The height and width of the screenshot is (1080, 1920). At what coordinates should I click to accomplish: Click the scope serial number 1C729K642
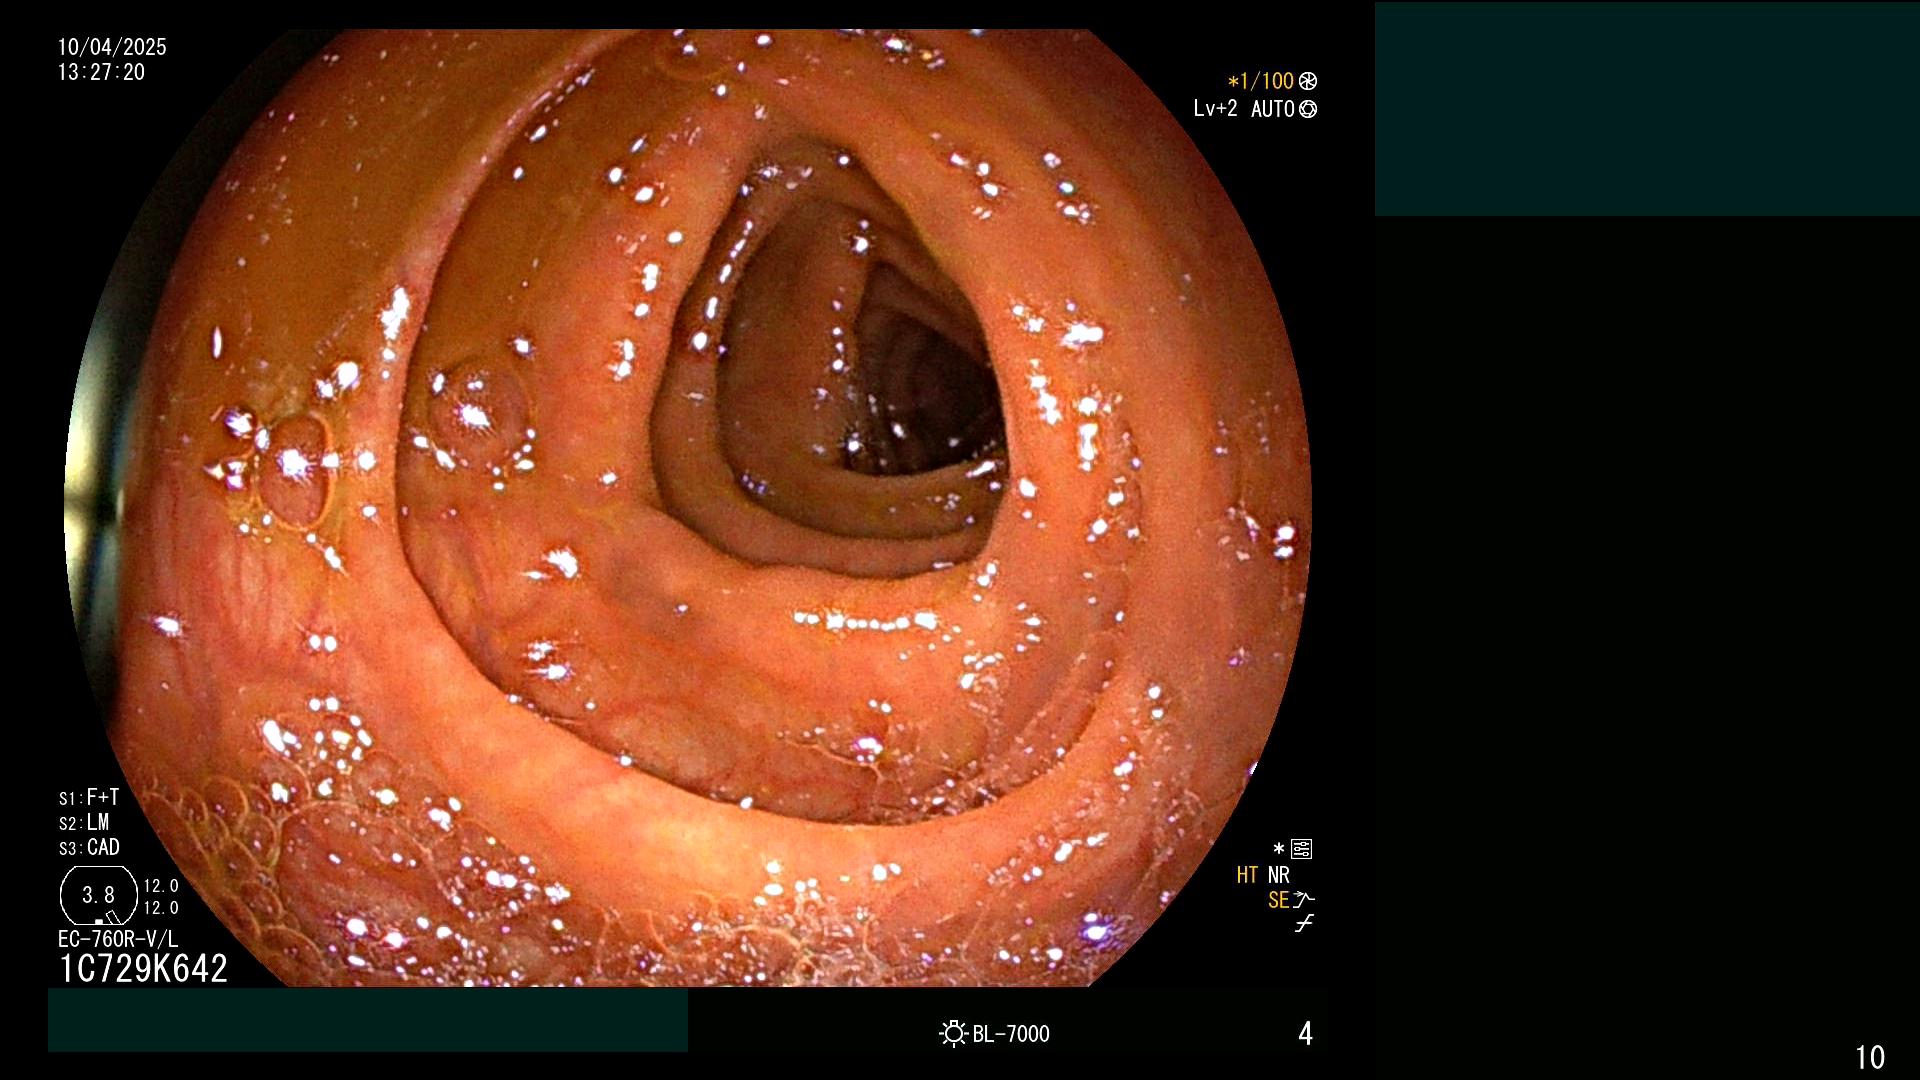[143, 968]
